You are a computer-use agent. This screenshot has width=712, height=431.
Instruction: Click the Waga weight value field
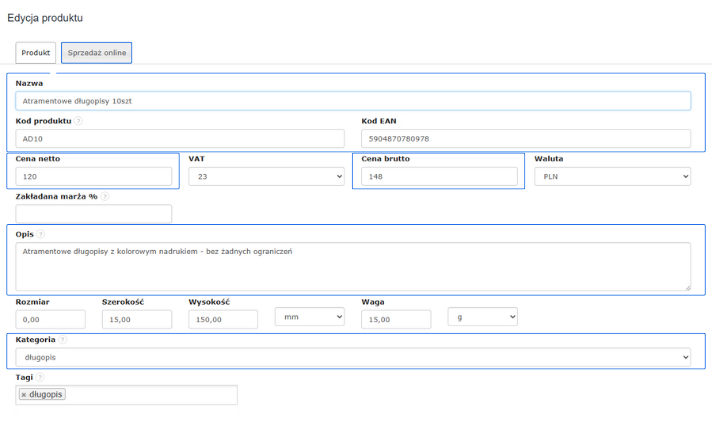395,319
